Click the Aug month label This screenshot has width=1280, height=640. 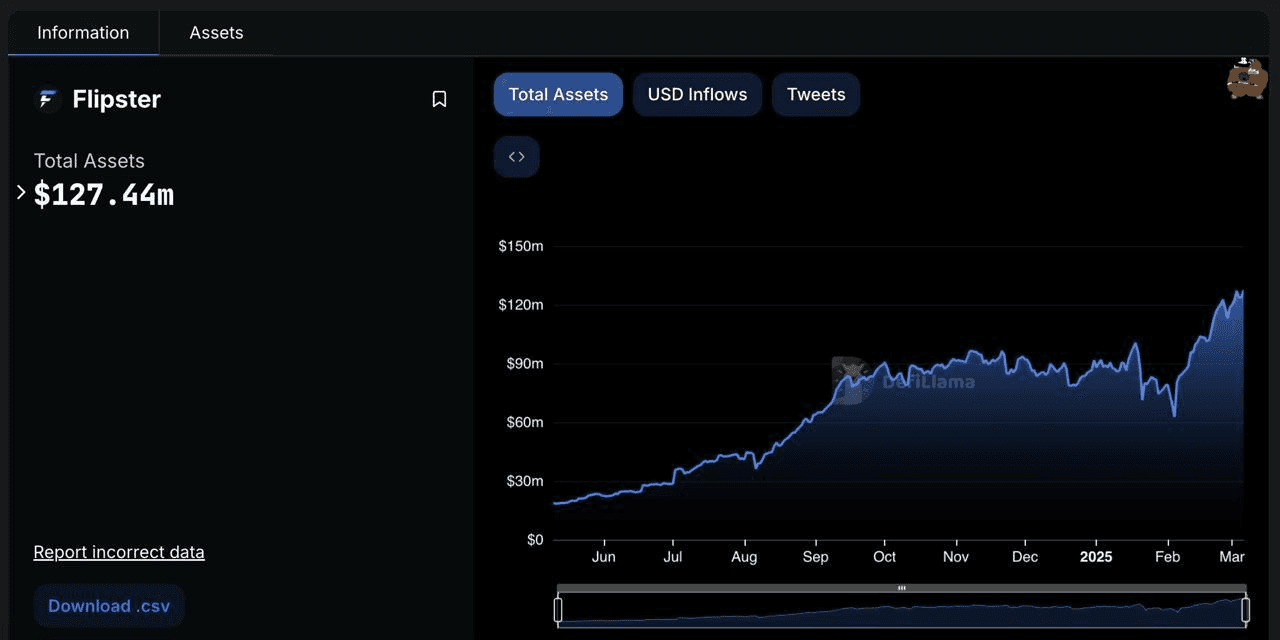(x=744, y=557)
